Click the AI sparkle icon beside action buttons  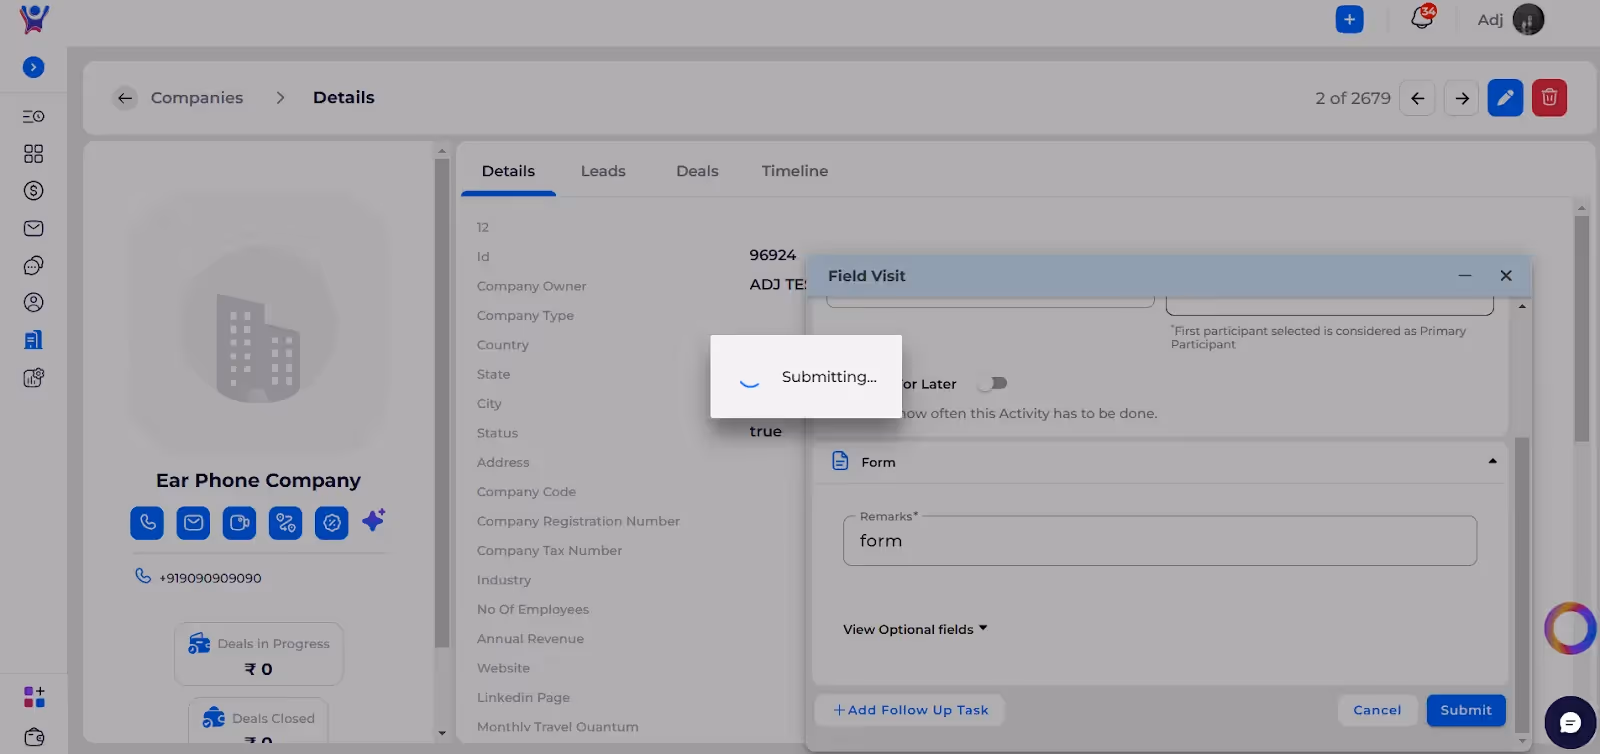(374, 520)
